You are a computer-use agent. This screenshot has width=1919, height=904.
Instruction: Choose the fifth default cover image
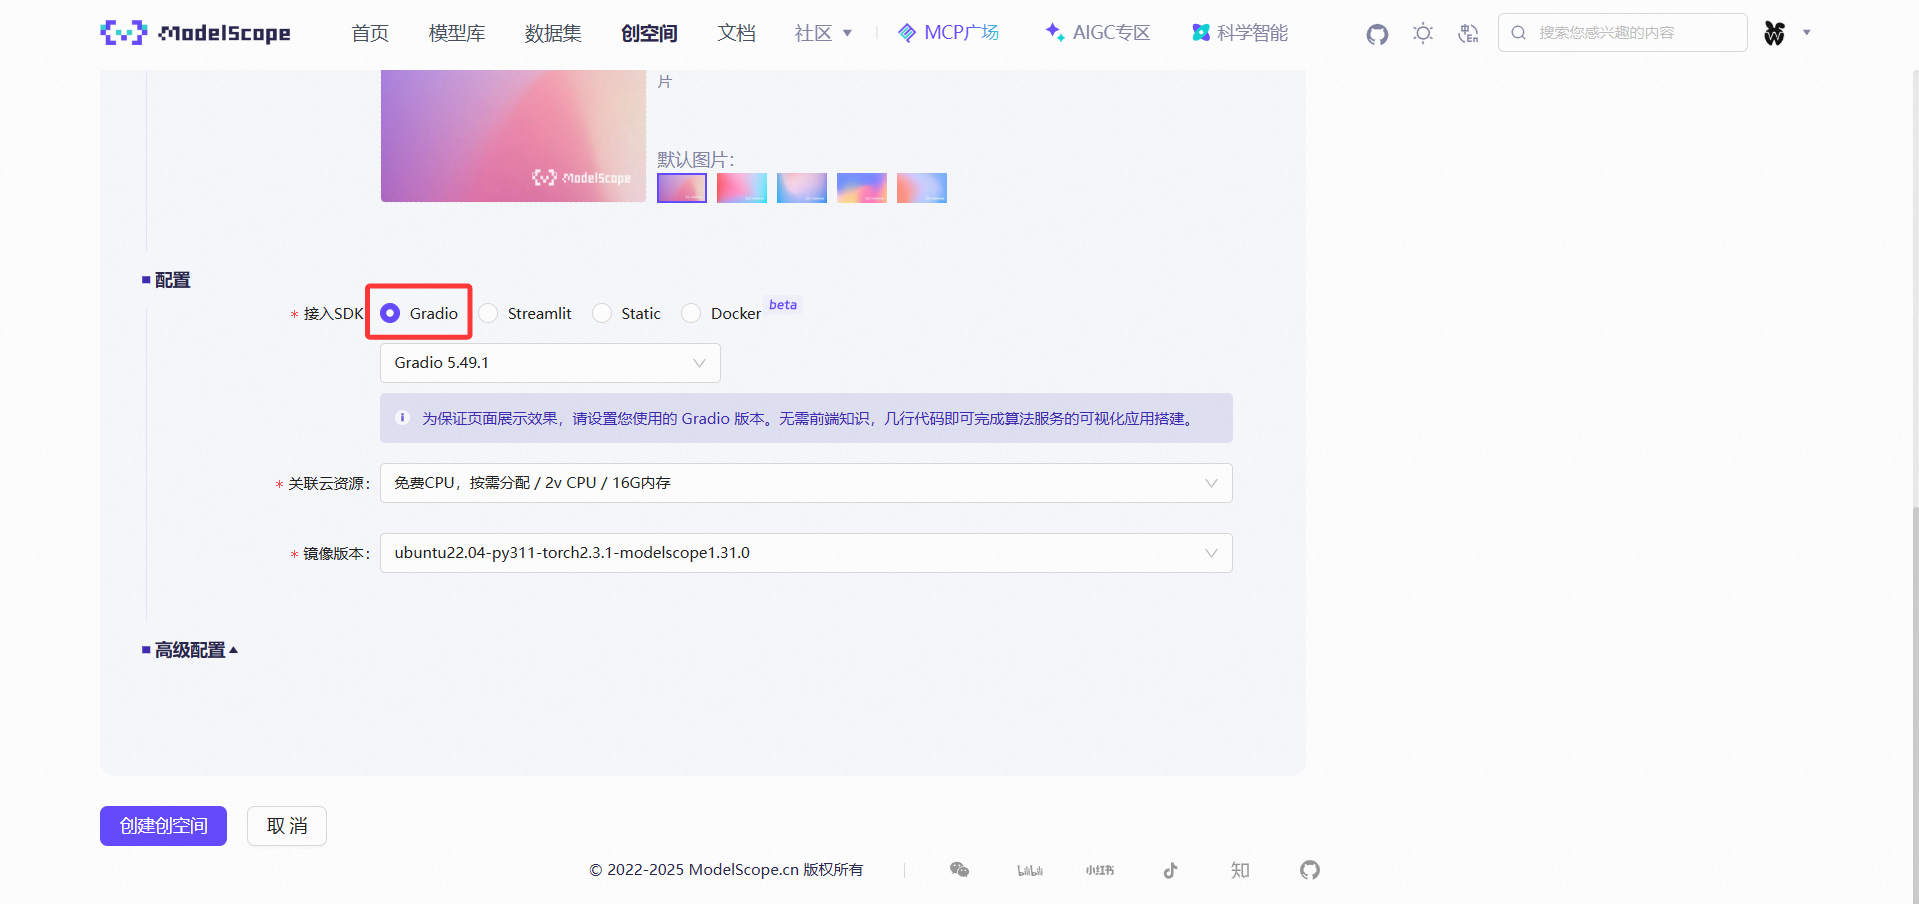(x=922, y=188)
